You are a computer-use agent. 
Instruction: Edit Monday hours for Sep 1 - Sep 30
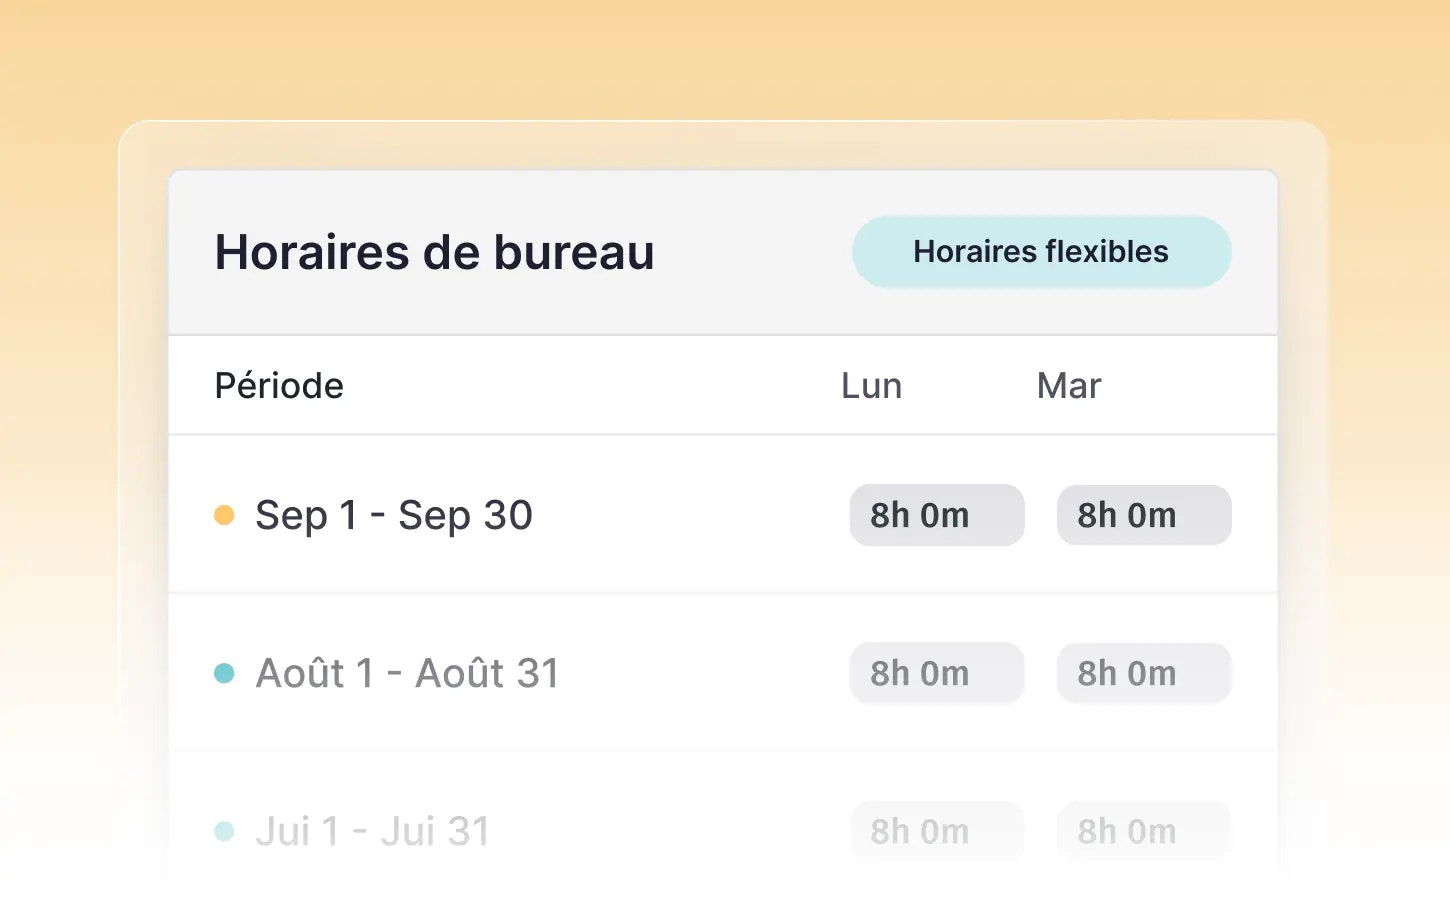[936, 515]
